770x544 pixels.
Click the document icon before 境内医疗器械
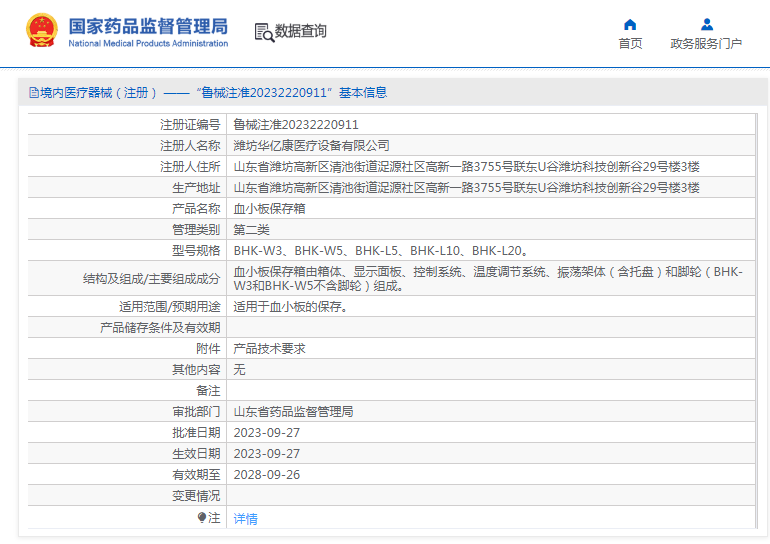click(33, 92)
